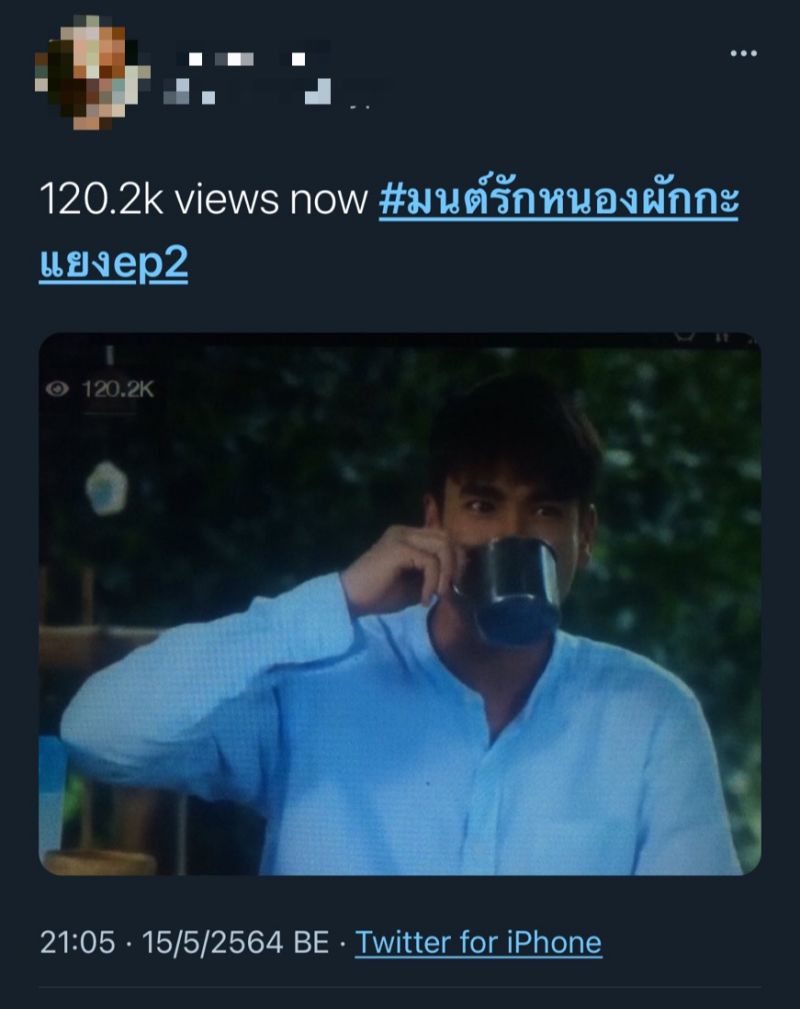Click the small vertical bar above the view count
Image resolution: width=800 pixels, height=1009 pixels.
pos(109,357)
